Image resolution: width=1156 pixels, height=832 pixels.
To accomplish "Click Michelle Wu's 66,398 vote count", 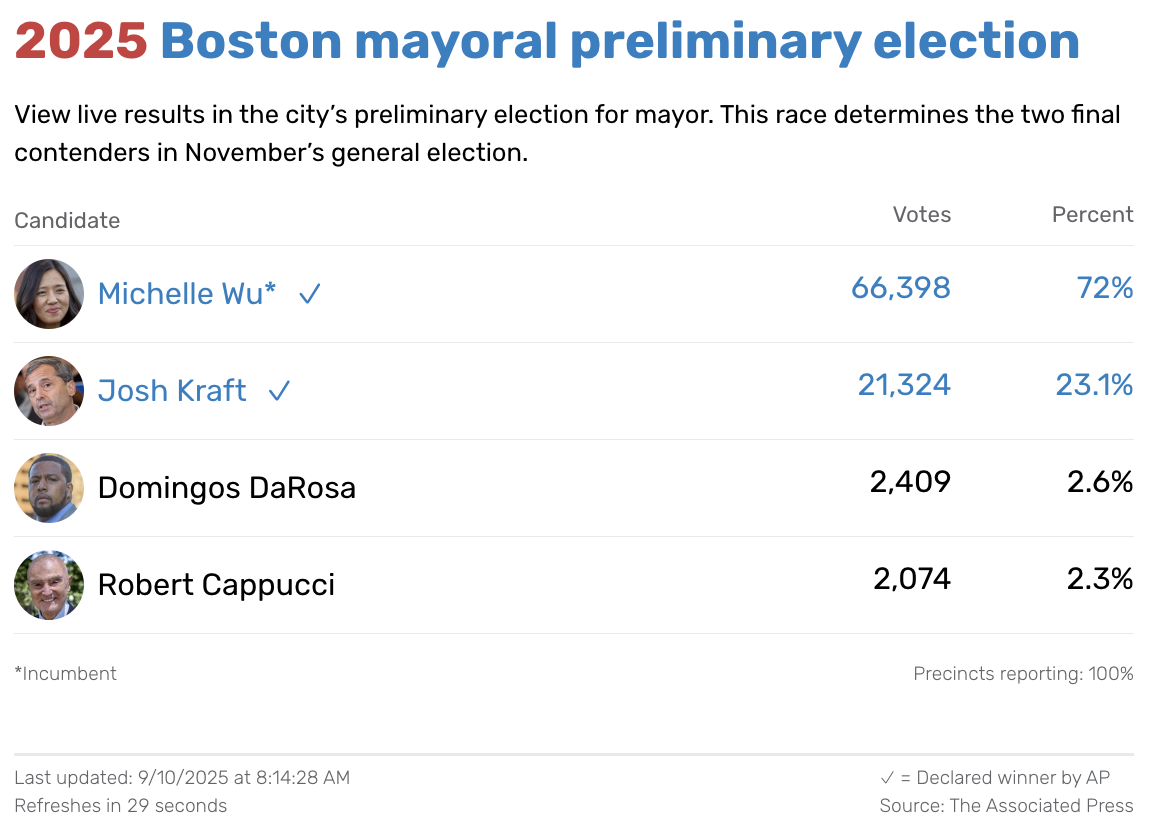I will click(900, 289).
